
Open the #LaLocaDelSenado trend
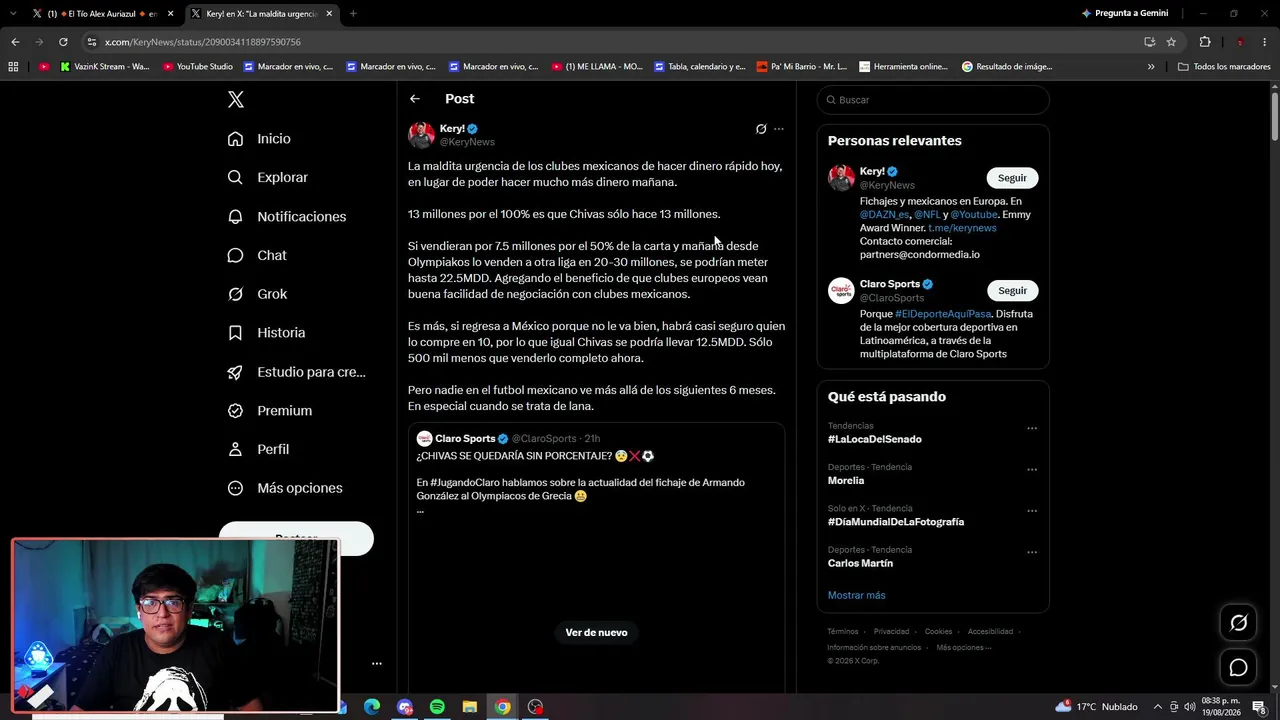coord(875,439)
